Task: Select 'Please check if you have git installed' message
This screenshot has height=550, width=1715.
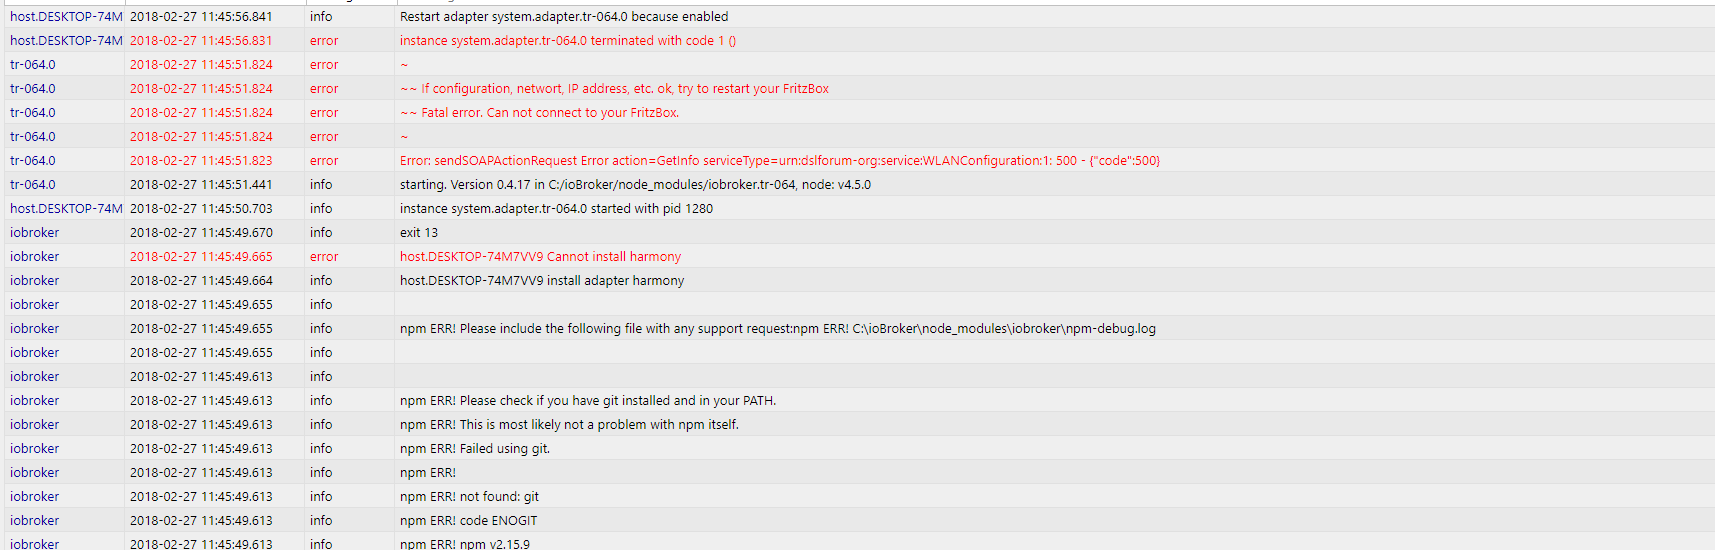Action: coord(588,401)
